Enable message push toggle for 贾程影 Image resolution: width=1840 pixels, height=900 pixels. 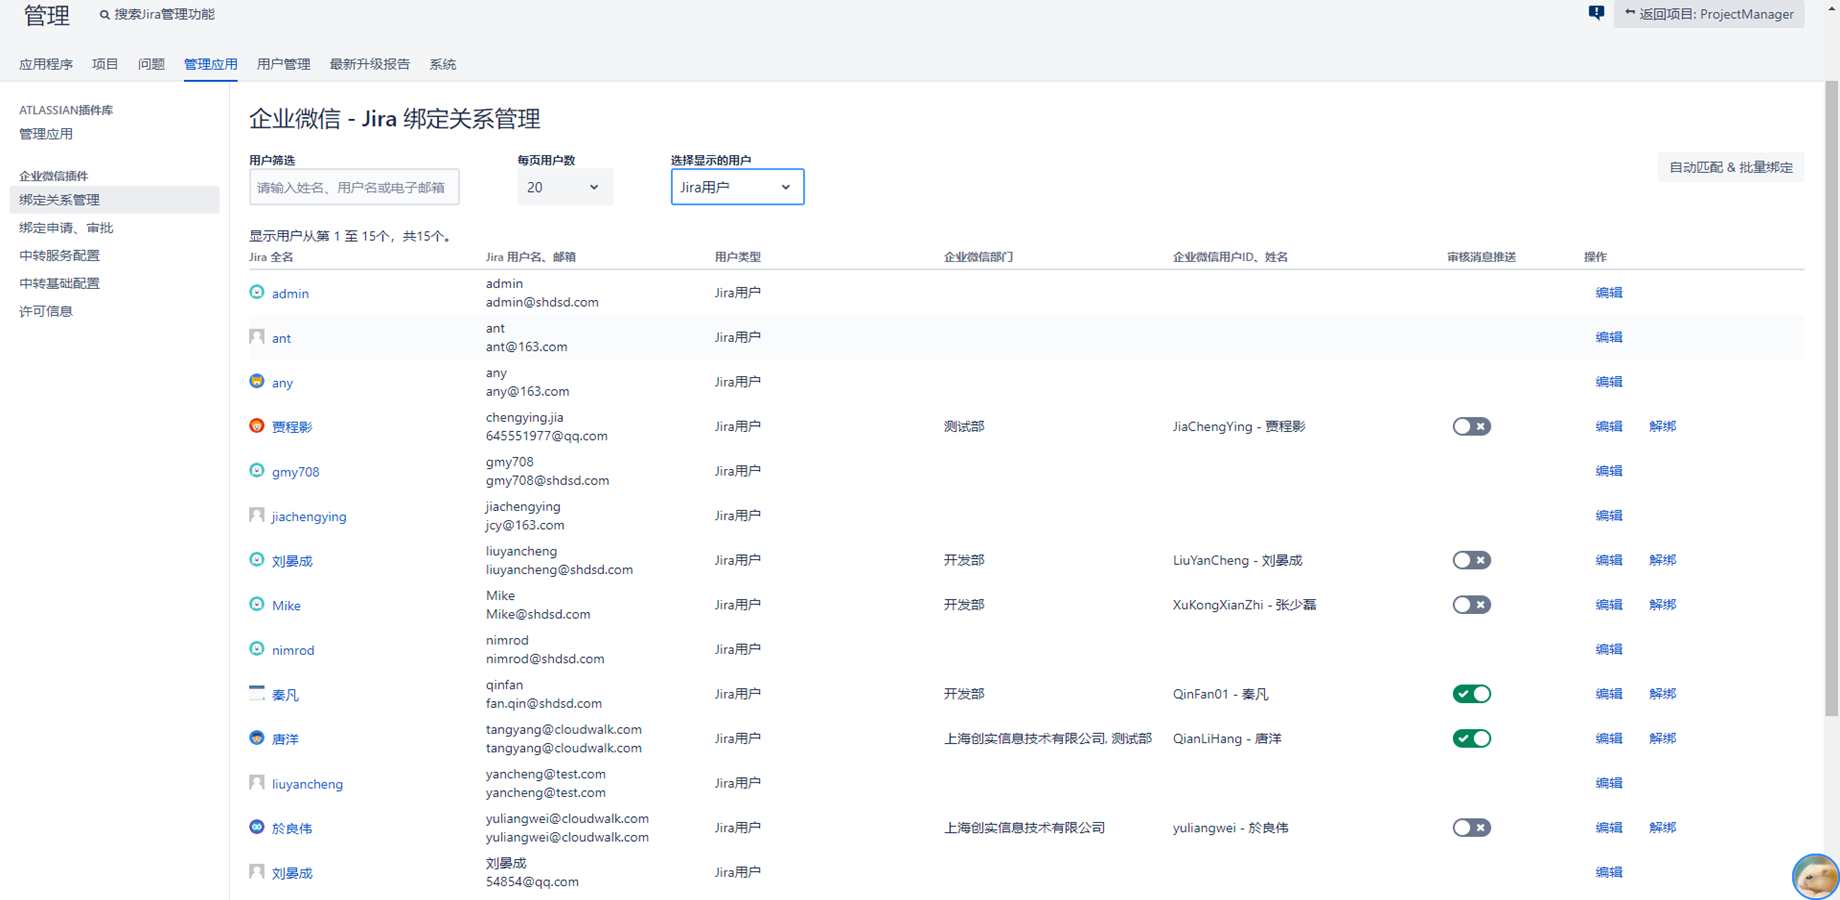(1471, 427)
